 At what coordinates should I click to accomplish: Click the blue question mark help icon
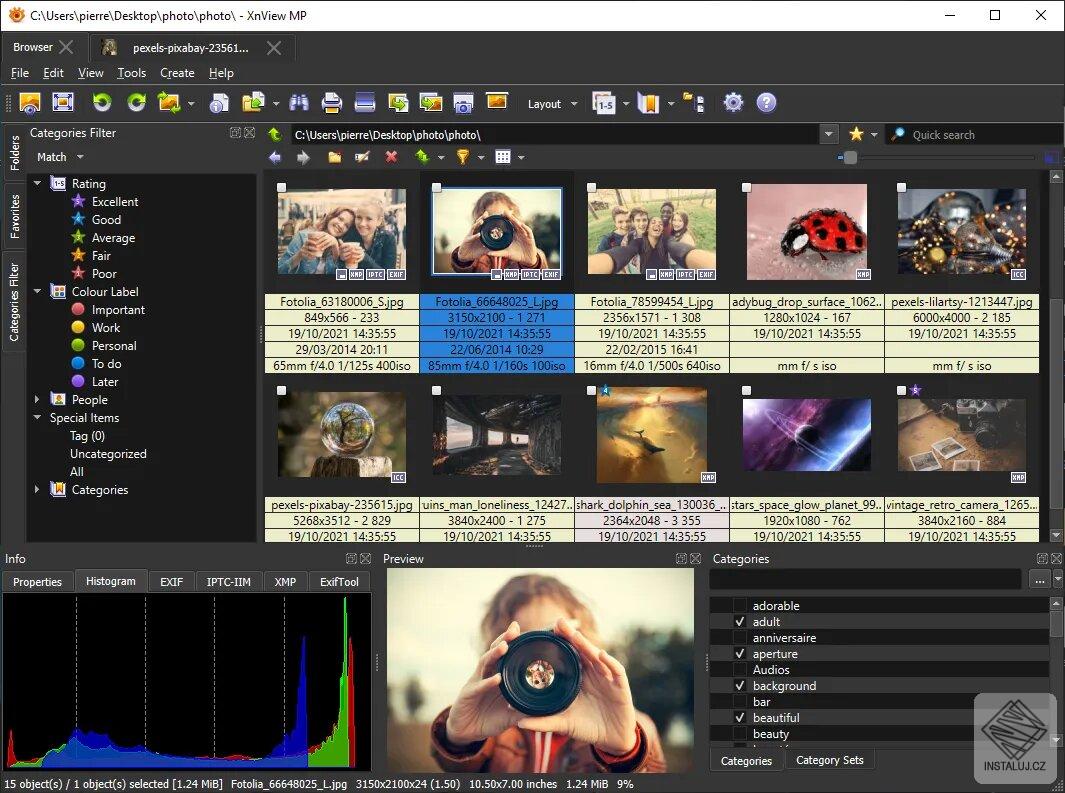766,103
